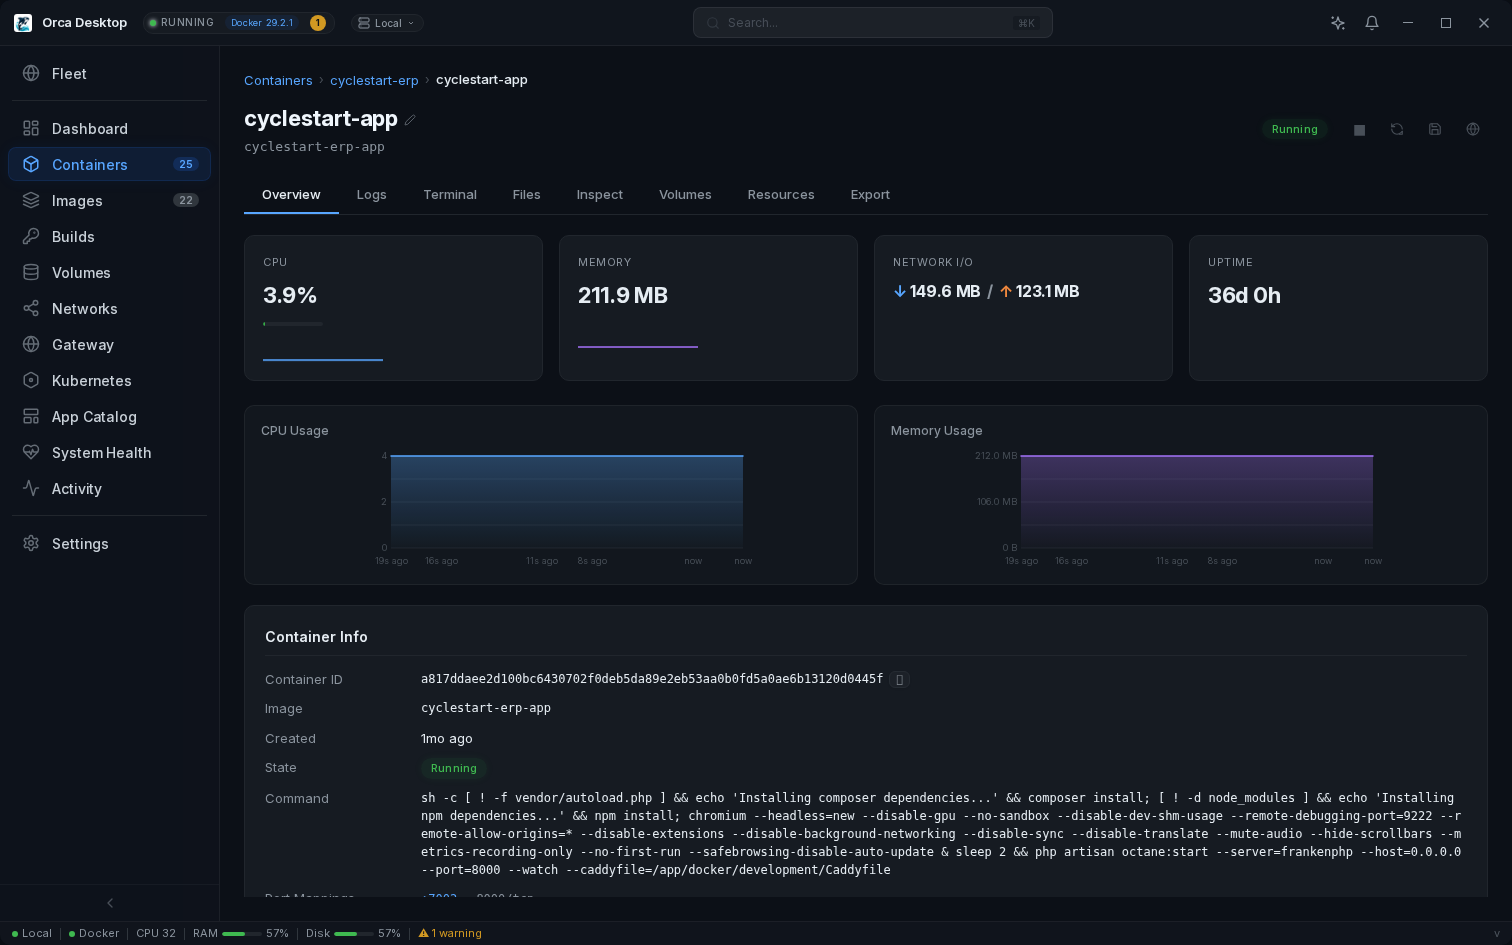Open Networks section
This screenshot has width=1512, height=945.
[x=109, y=309]
